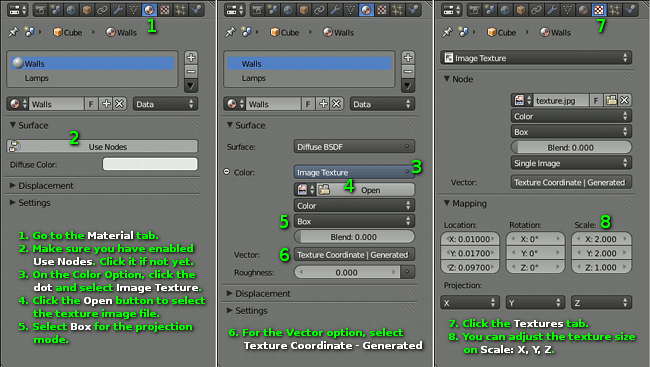Toggle the pin icon in the right panel
Viewport: 650px width, 367px height.
click(x=447, y=32)
